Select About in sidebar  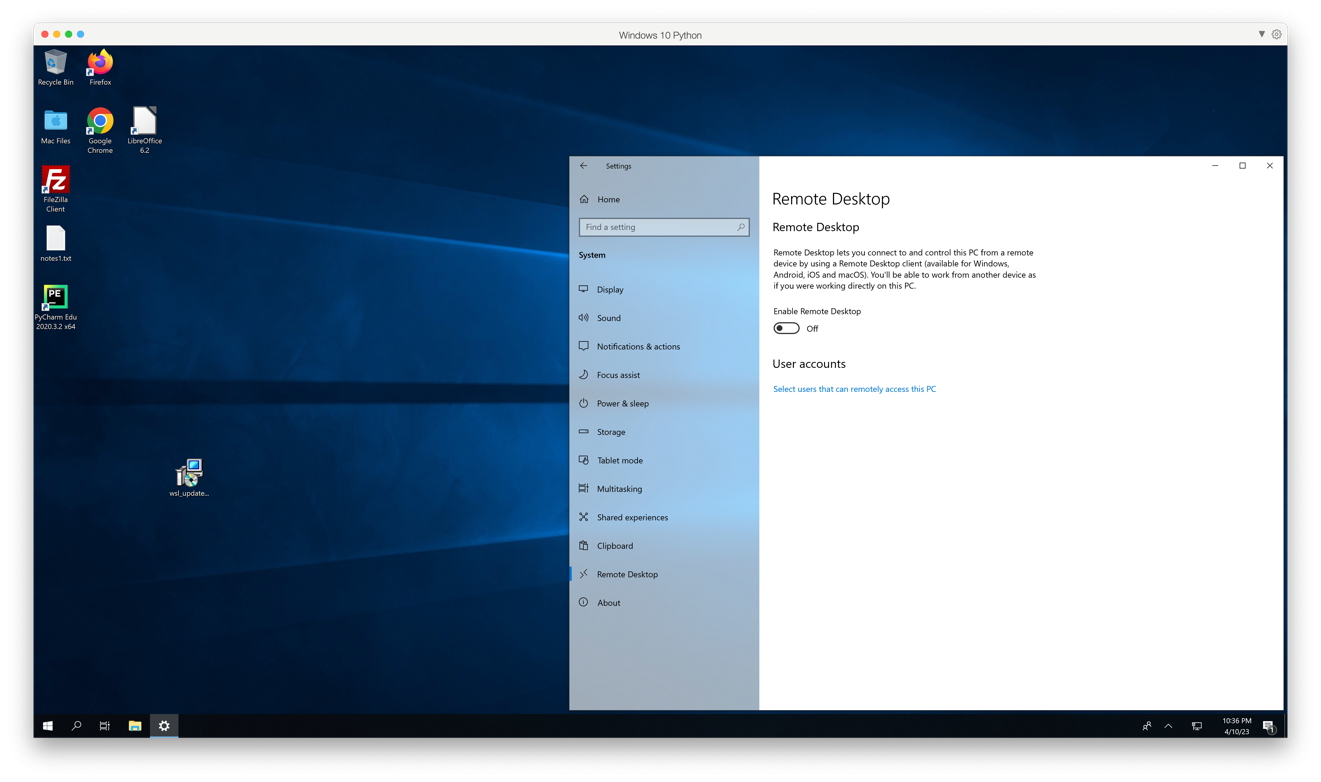(664, 603)
